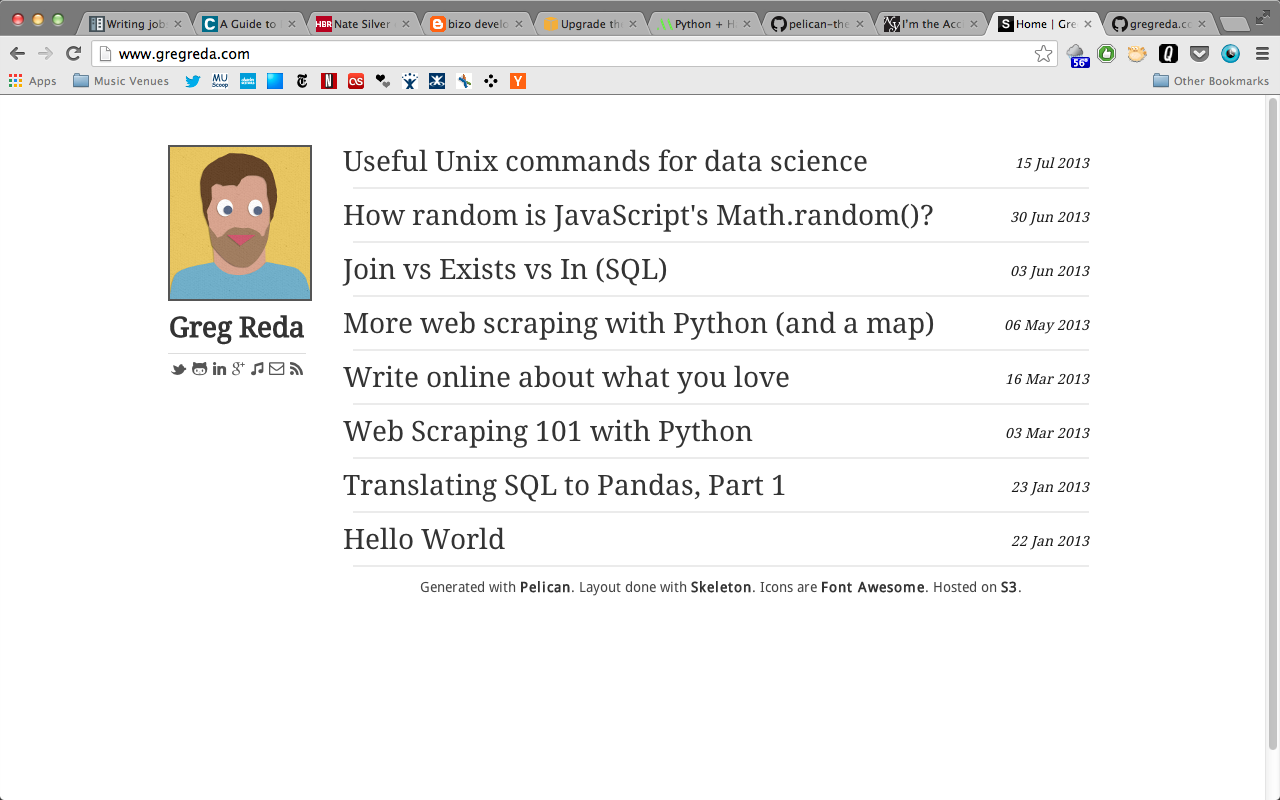The width and height of the screenshot is (1280, 800).
Task: Open Write online about what you love post
Action: point(566,377)
